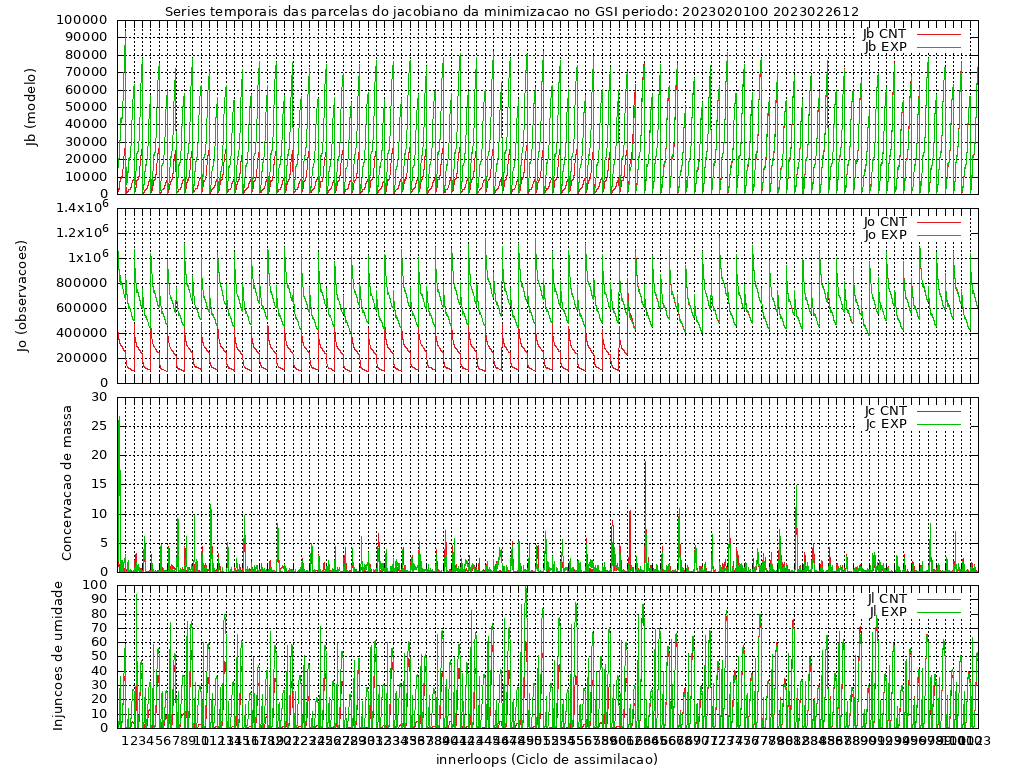Click the 1.4x10^6 tick label on Jo axis
The height and width of the screenshot is (768, 1024).
tap(81, 207)
